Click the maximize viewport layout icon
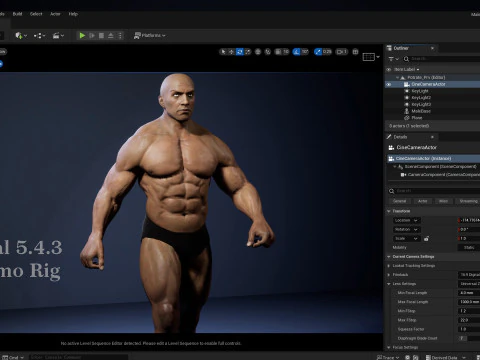This screenshot has height=360, width=480. pos(356,52)
